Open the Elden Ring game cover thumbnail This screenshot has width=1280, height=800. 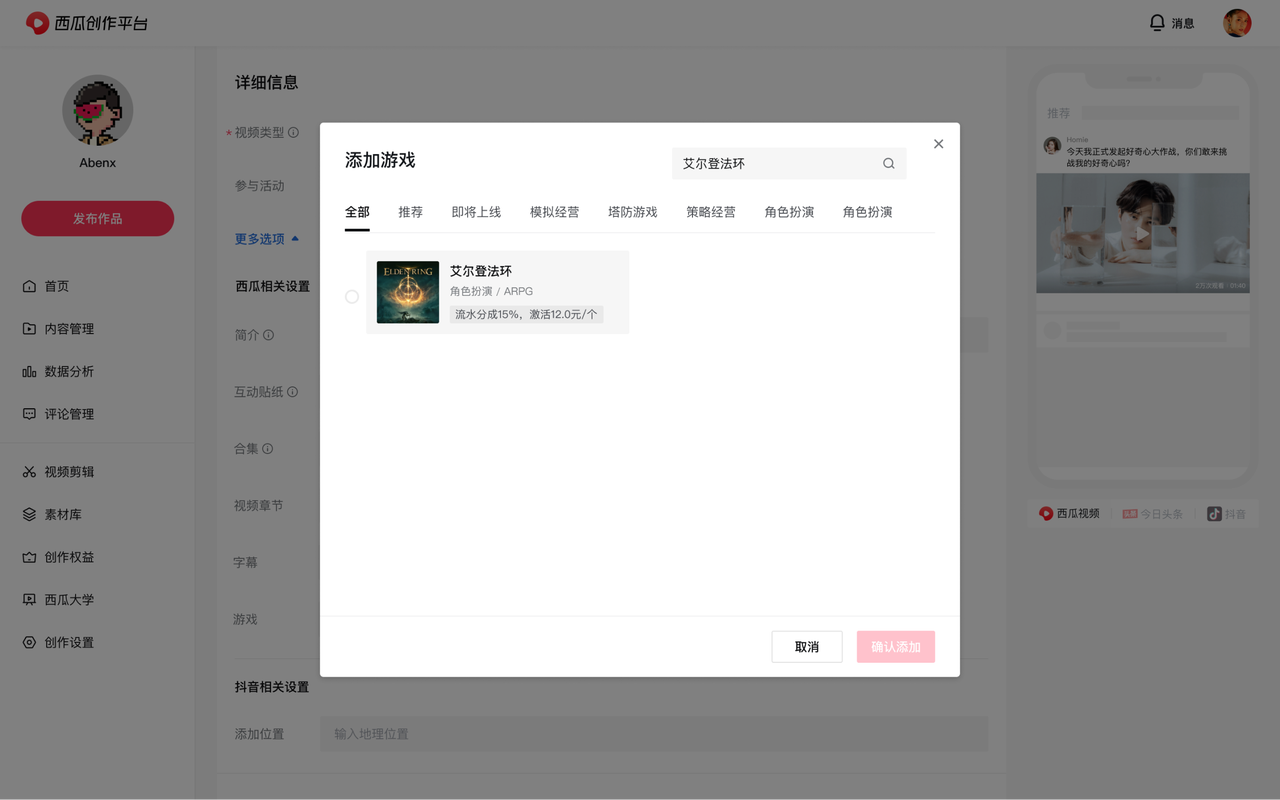(408, 292)
